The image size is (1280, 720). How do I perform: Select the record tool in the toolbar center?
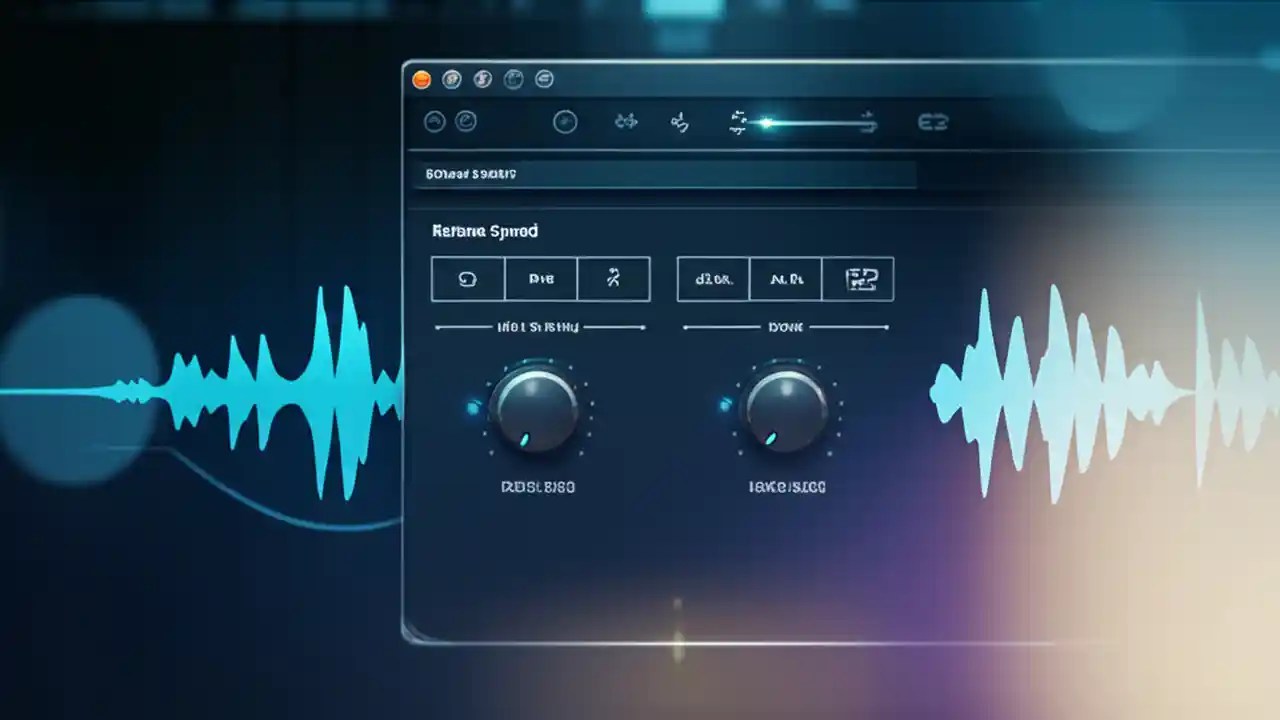(x=566, y=122)
